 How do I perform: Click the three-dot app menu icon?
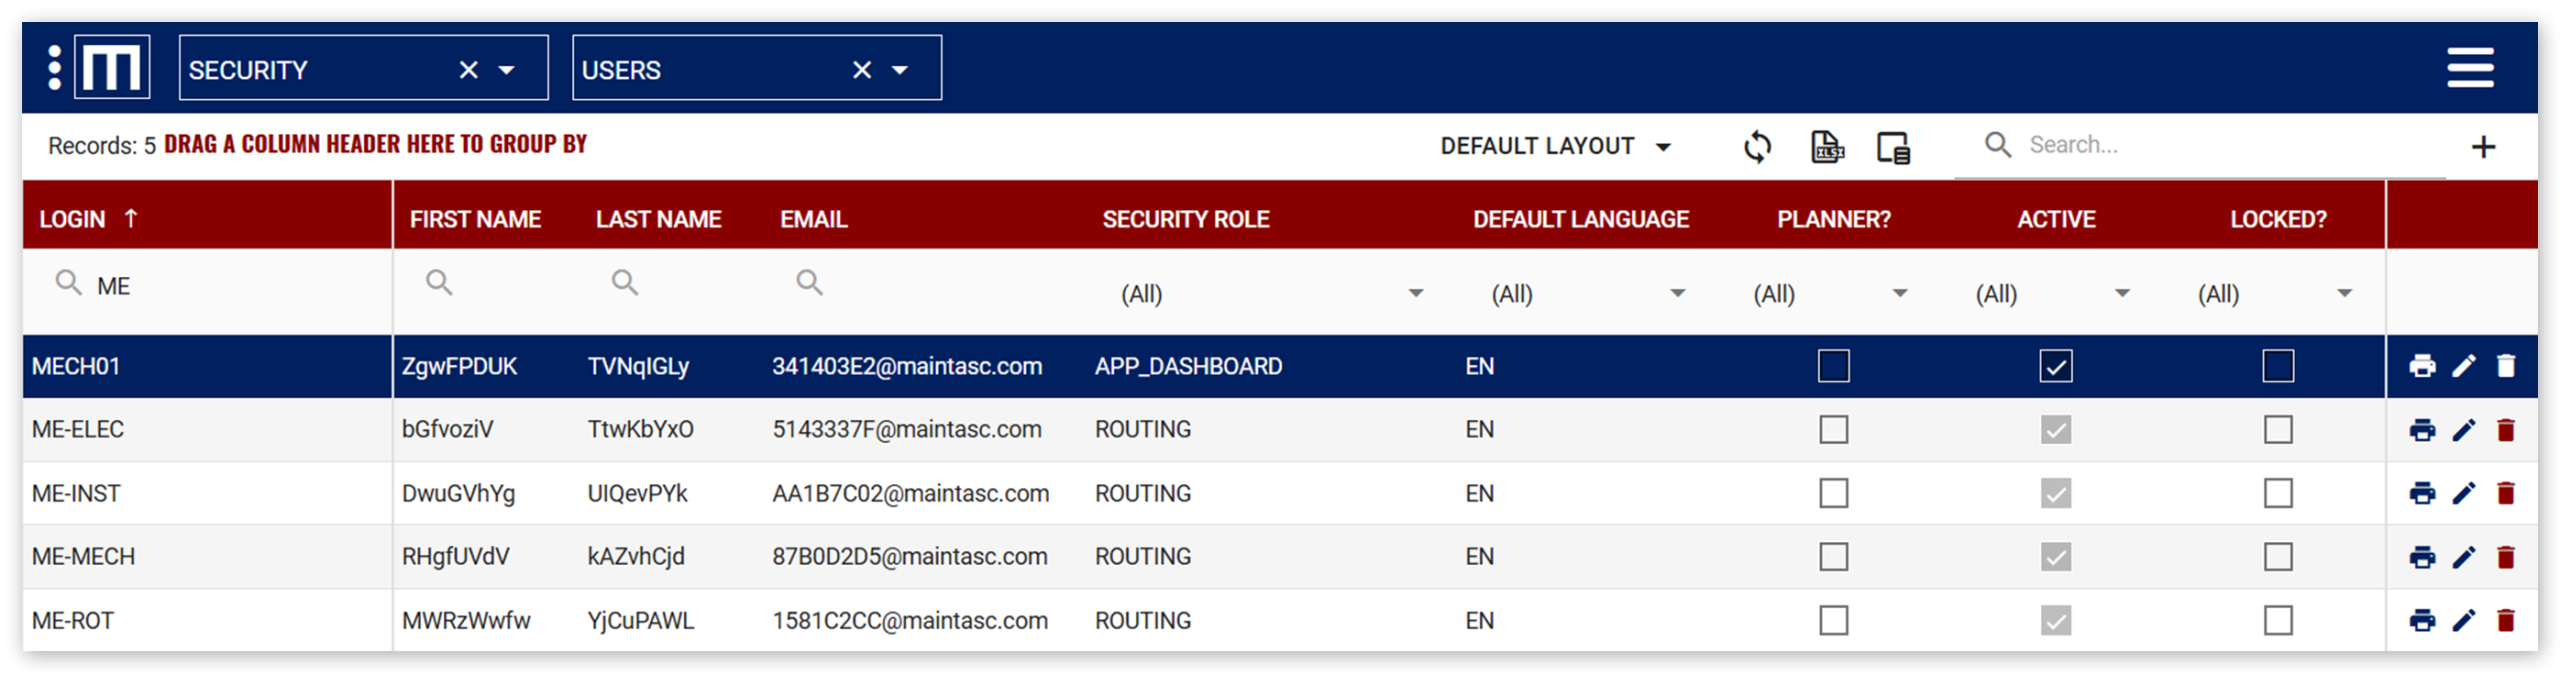tap(55, 68)
